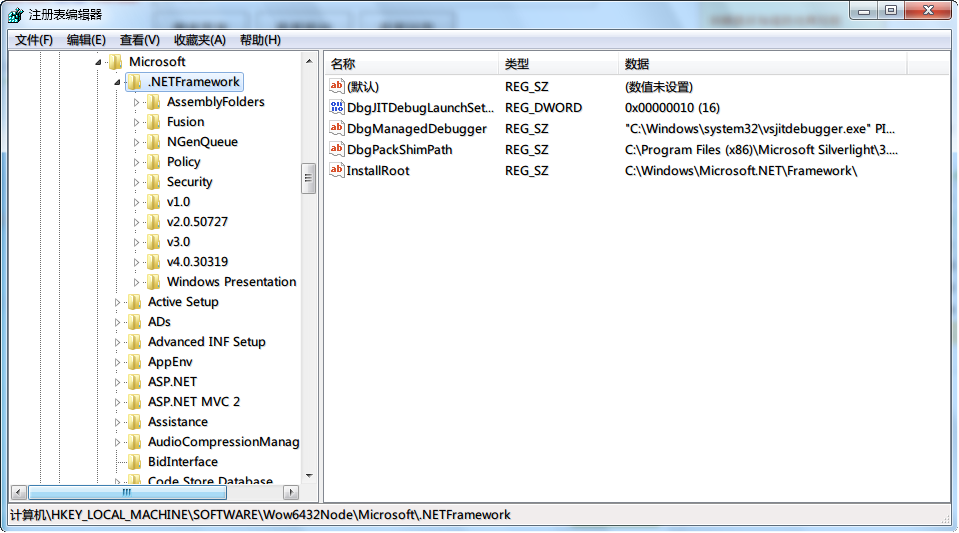Screen dimensions: 959x533
Task: Minimize the Registry Editor window
Action: pyautogui.click(x=864, y=11)
